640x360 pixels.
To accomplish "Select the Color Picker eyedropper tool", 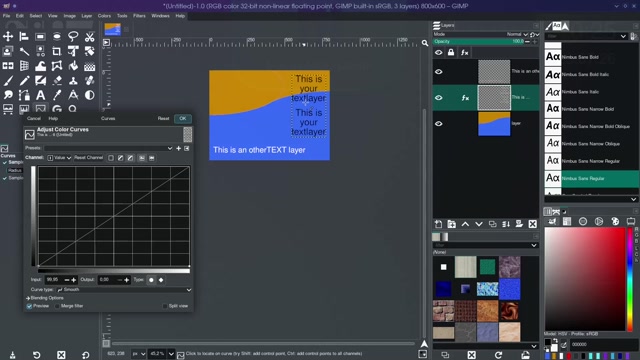I will point(57,95).
